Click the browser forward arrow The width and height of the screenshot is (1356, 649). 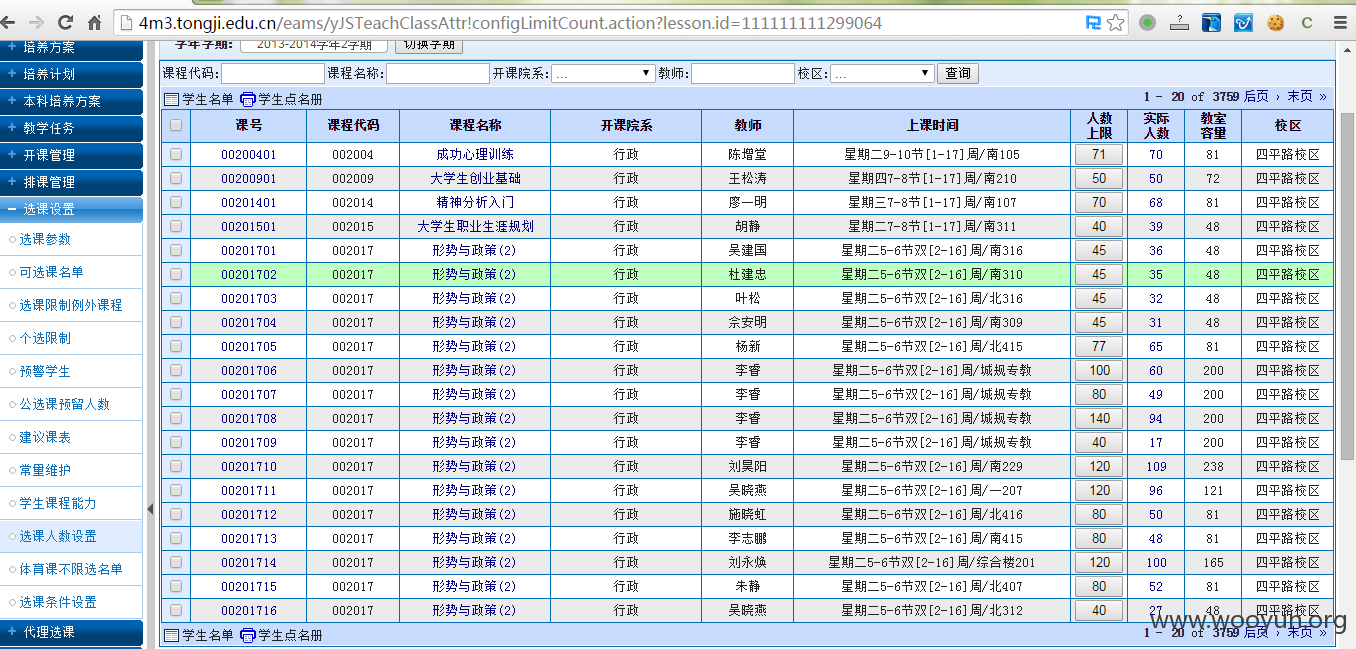(38, 22)
